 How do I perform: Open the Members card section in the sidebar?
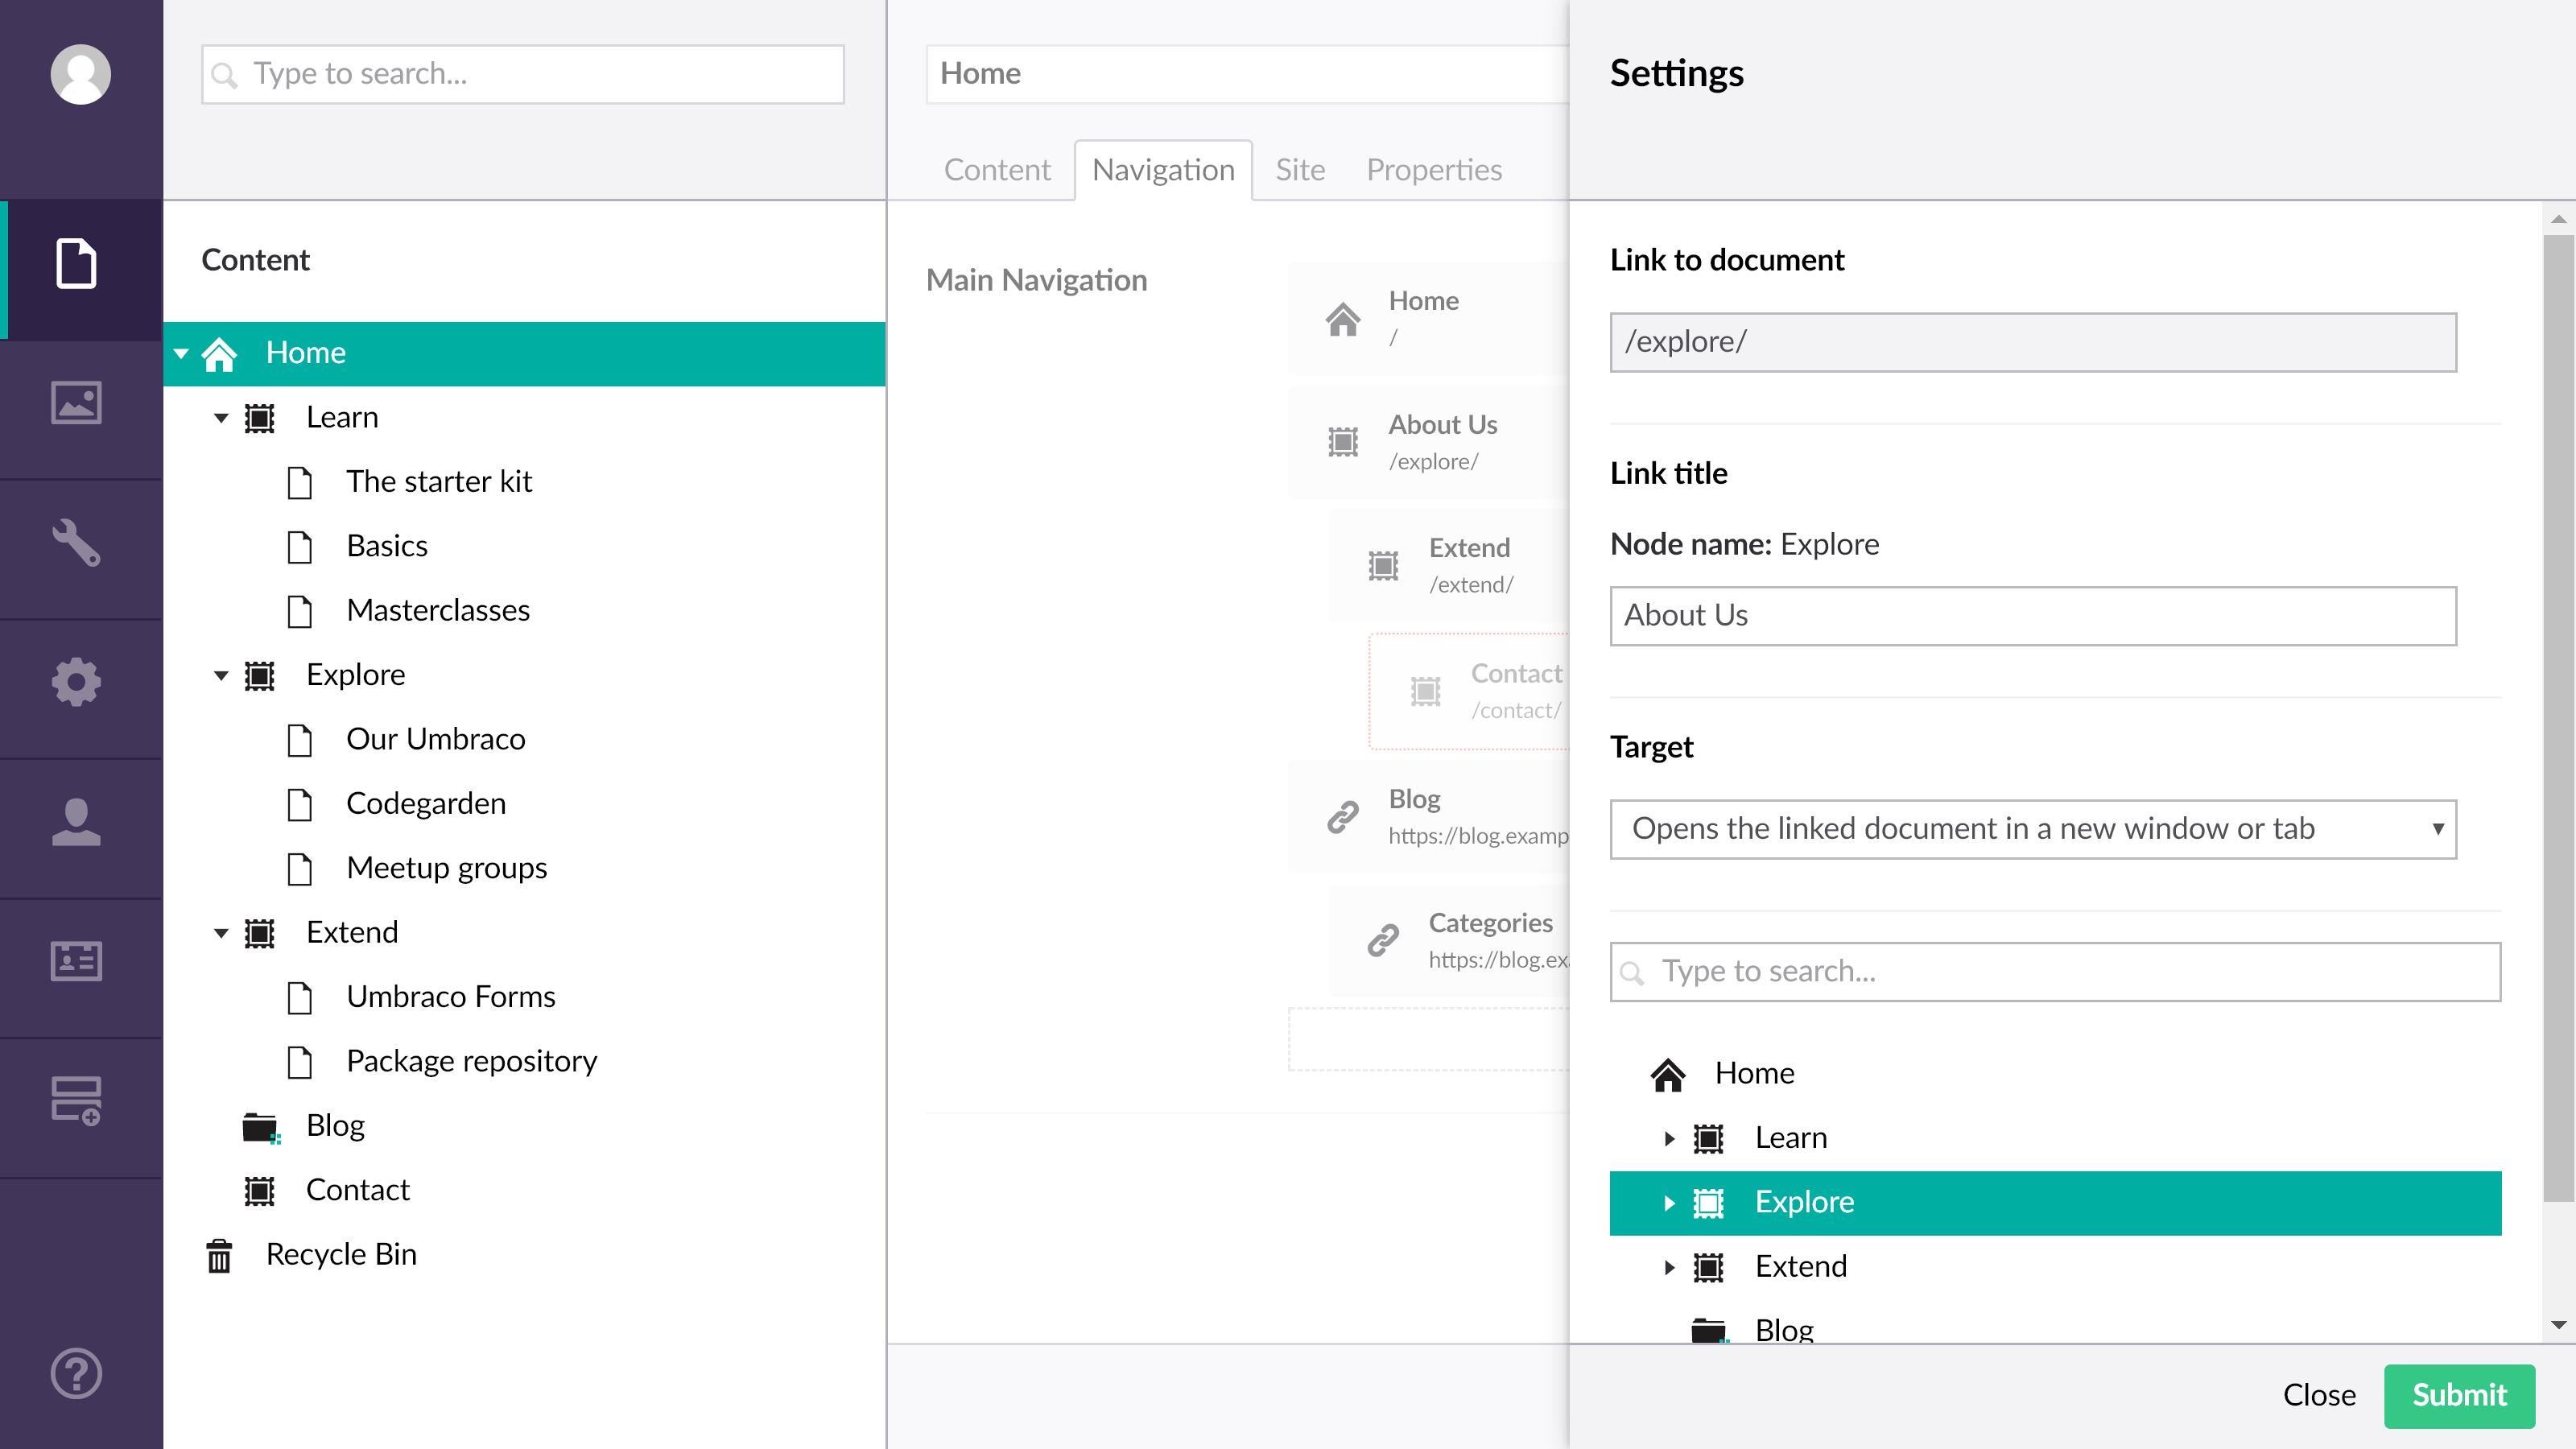76,961
